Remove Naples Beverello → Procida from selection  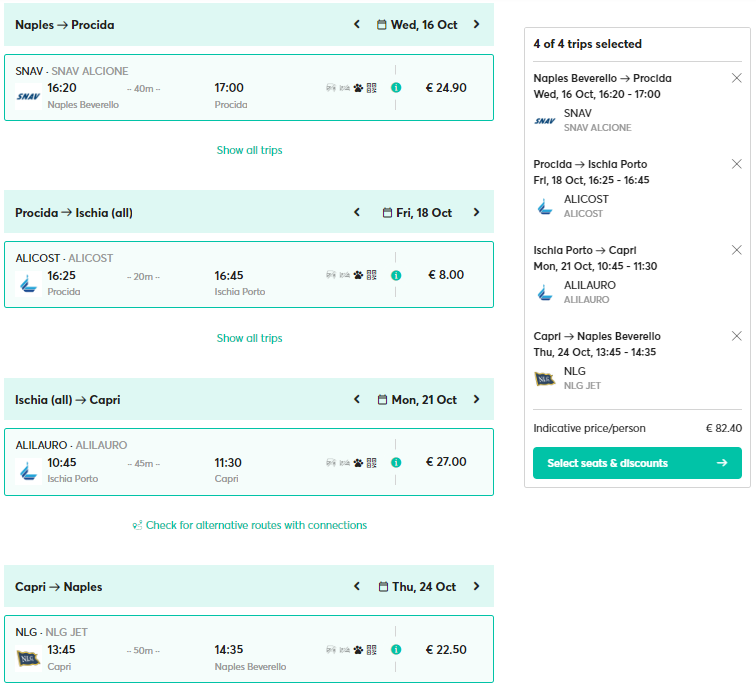pyautogui.click(x=736, y=78)
